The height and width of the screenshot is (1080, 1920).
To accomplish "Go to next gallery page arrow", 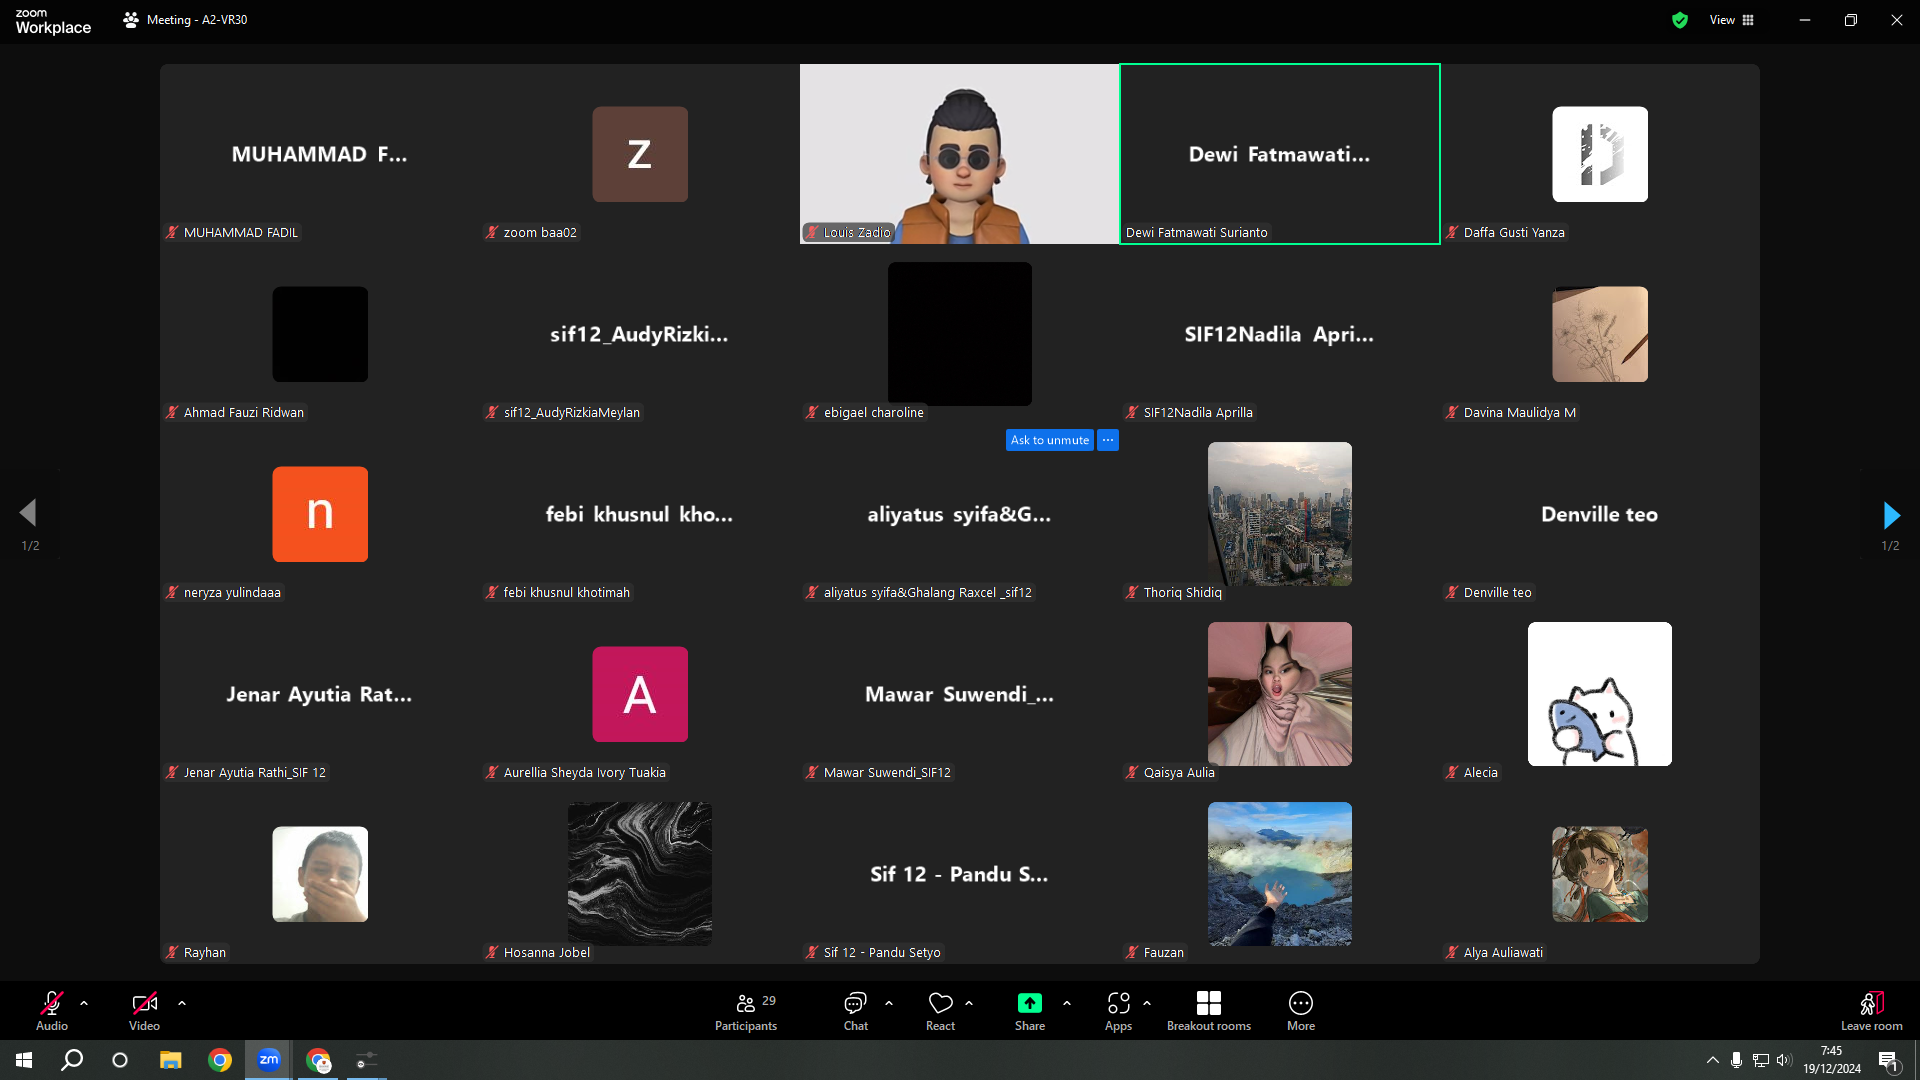I will 1890,515.
